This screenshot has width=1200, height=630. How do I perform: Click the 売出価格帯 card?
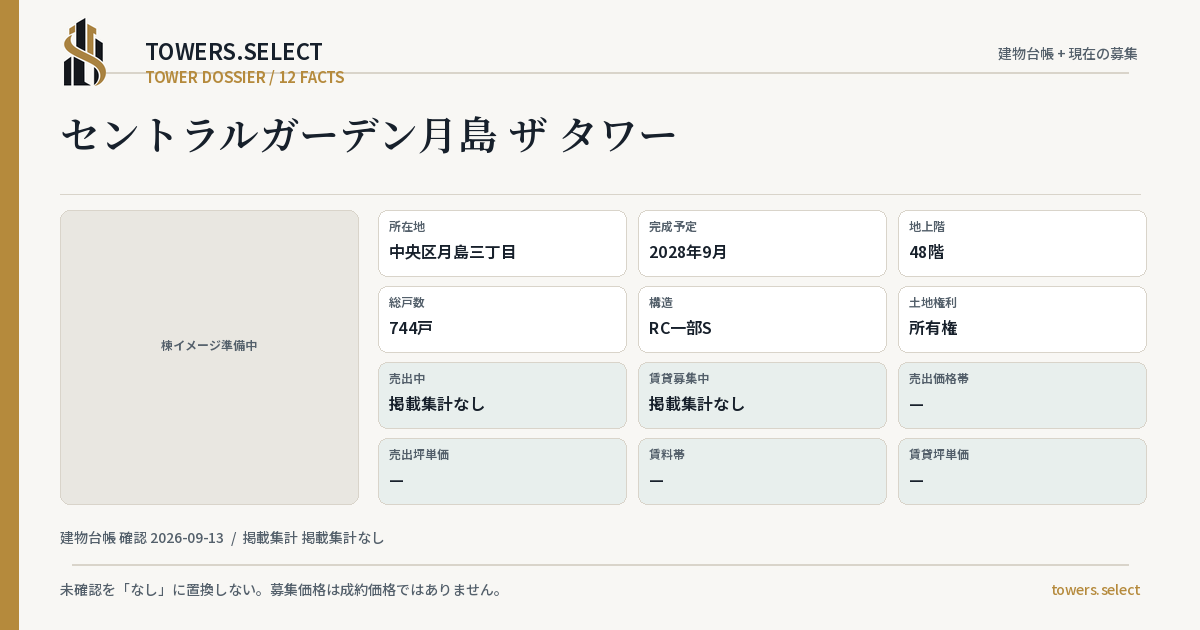pos(1022,395)
